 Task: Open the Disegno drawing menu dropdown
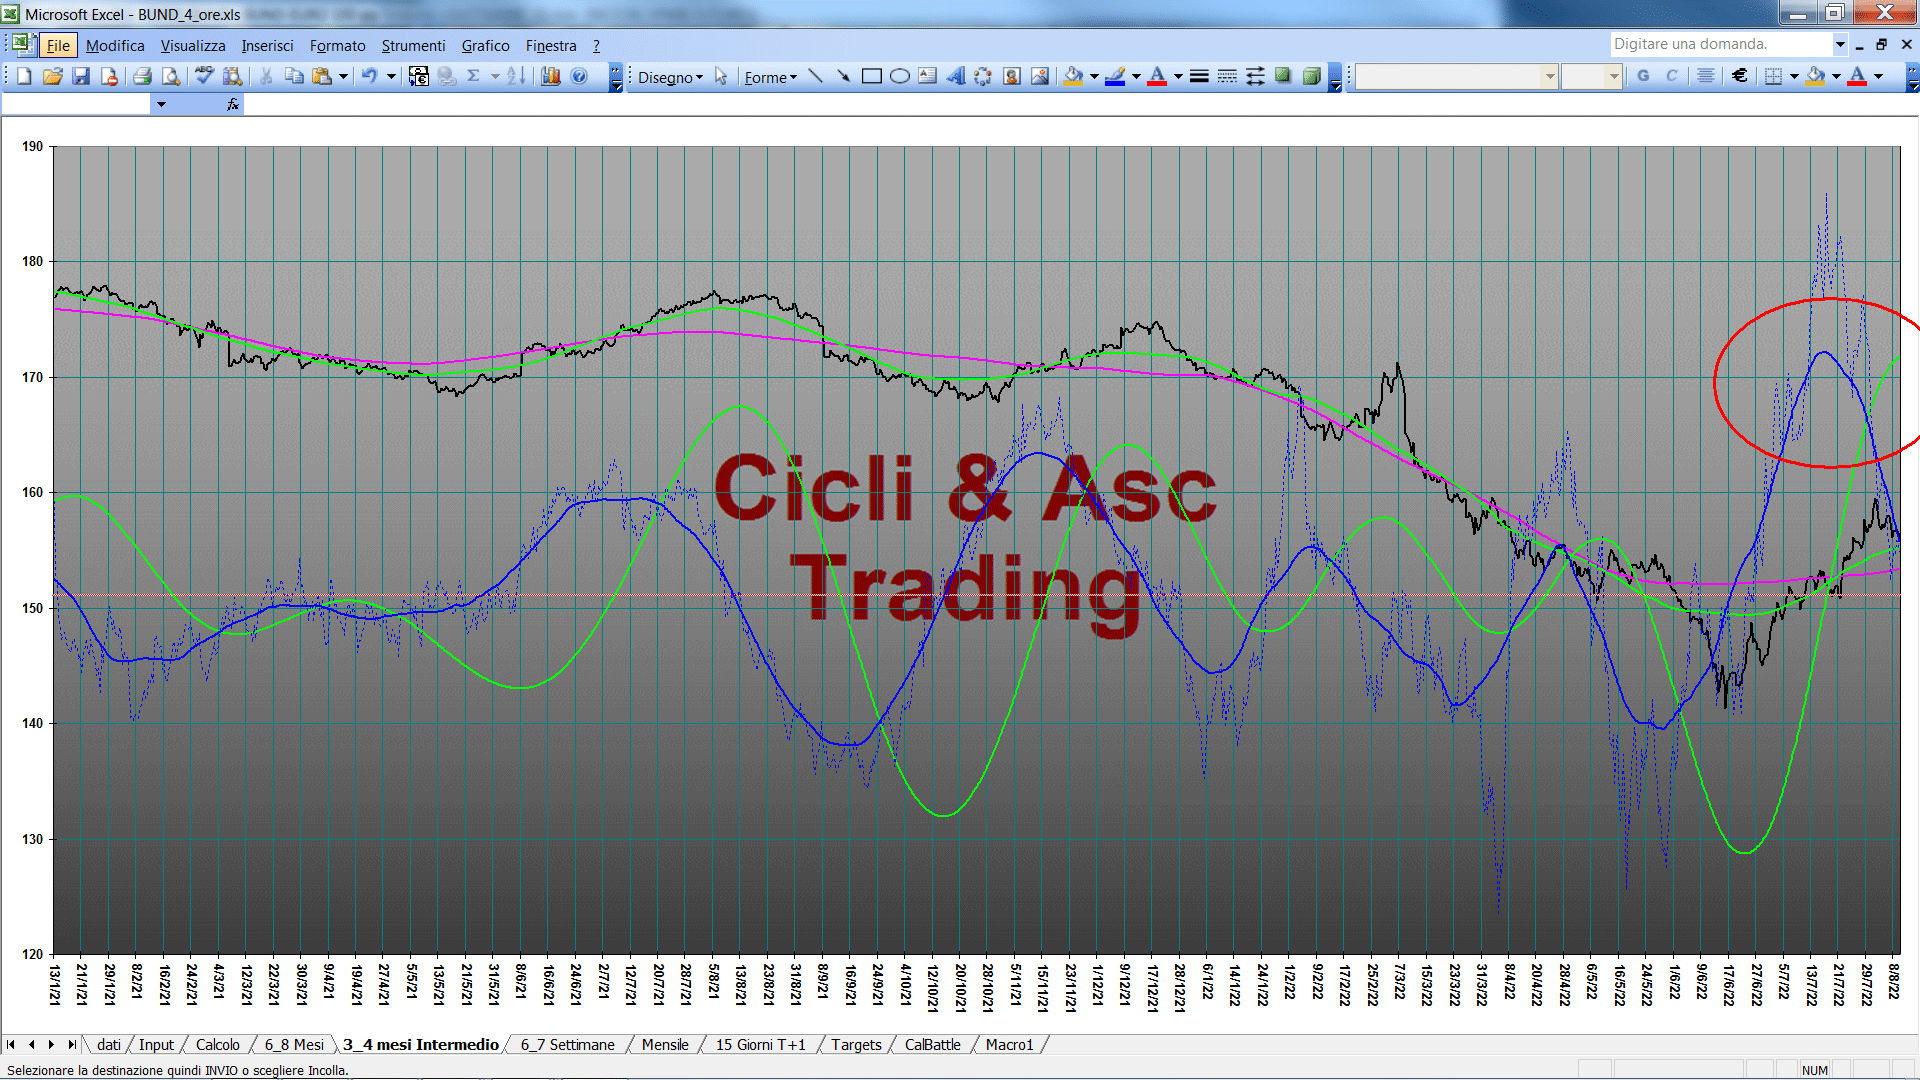coord(670,77)
